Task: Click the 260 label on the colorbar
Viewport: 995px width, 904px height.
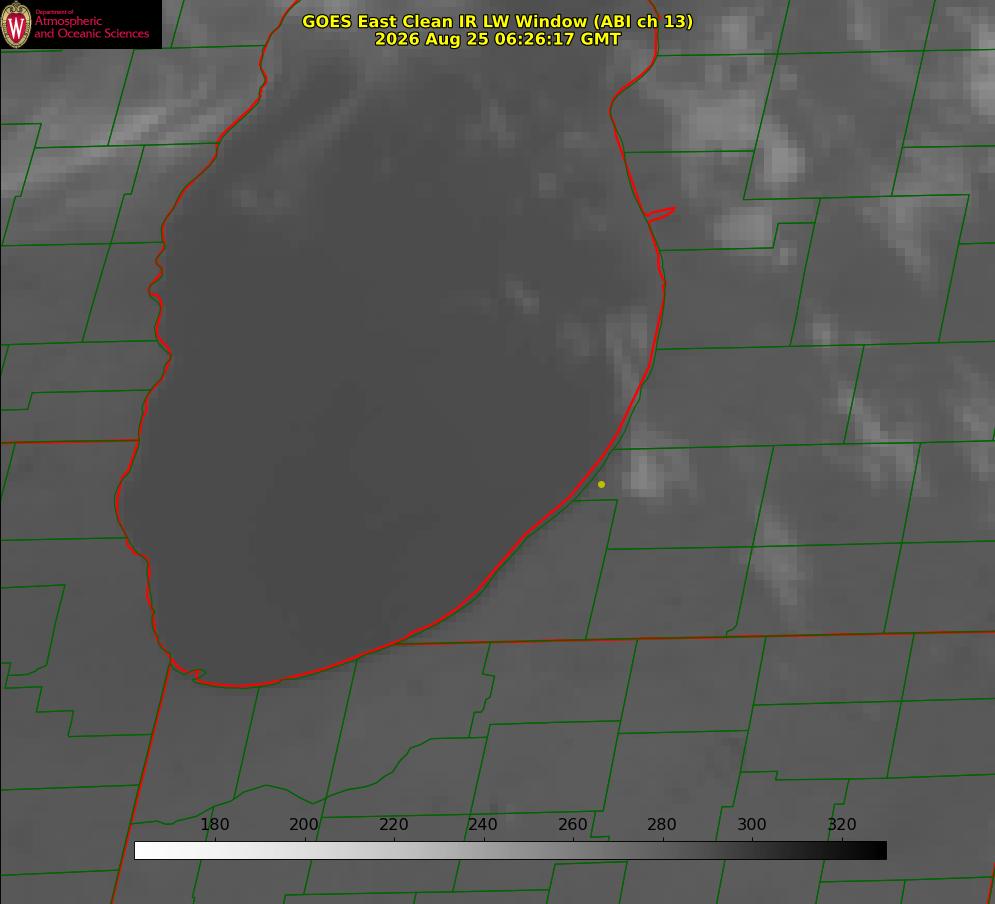Action: [x=572, y=824]
